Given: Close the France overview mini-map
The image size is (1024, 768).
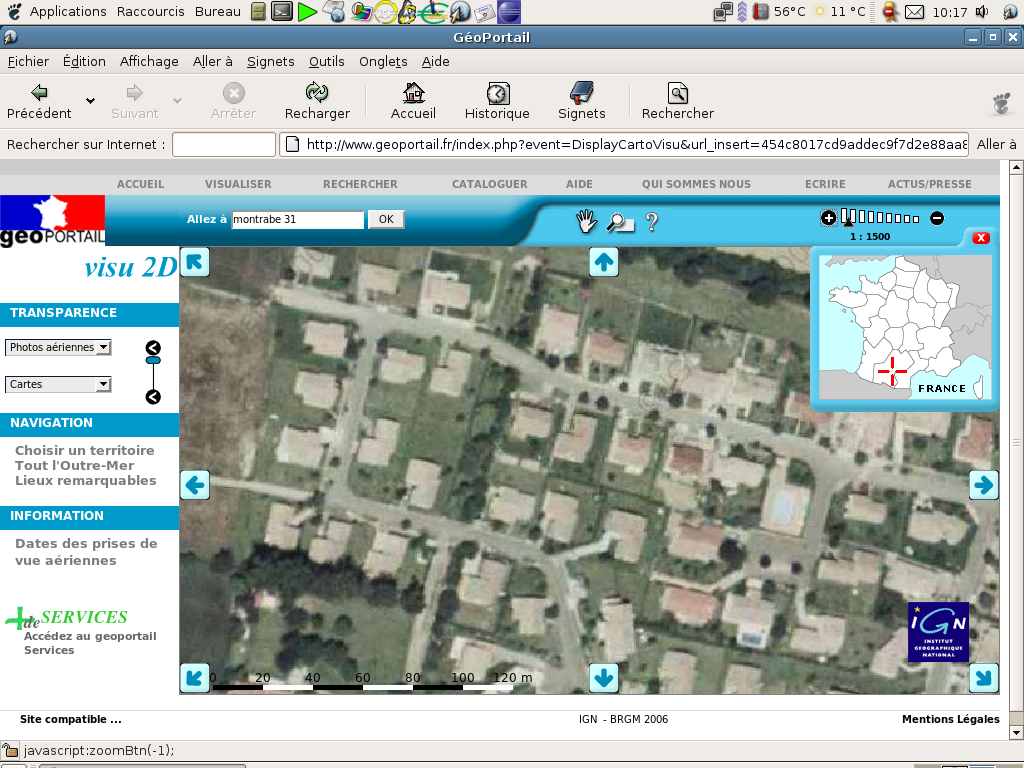Looking at the screenshot, I should (981, 238).
